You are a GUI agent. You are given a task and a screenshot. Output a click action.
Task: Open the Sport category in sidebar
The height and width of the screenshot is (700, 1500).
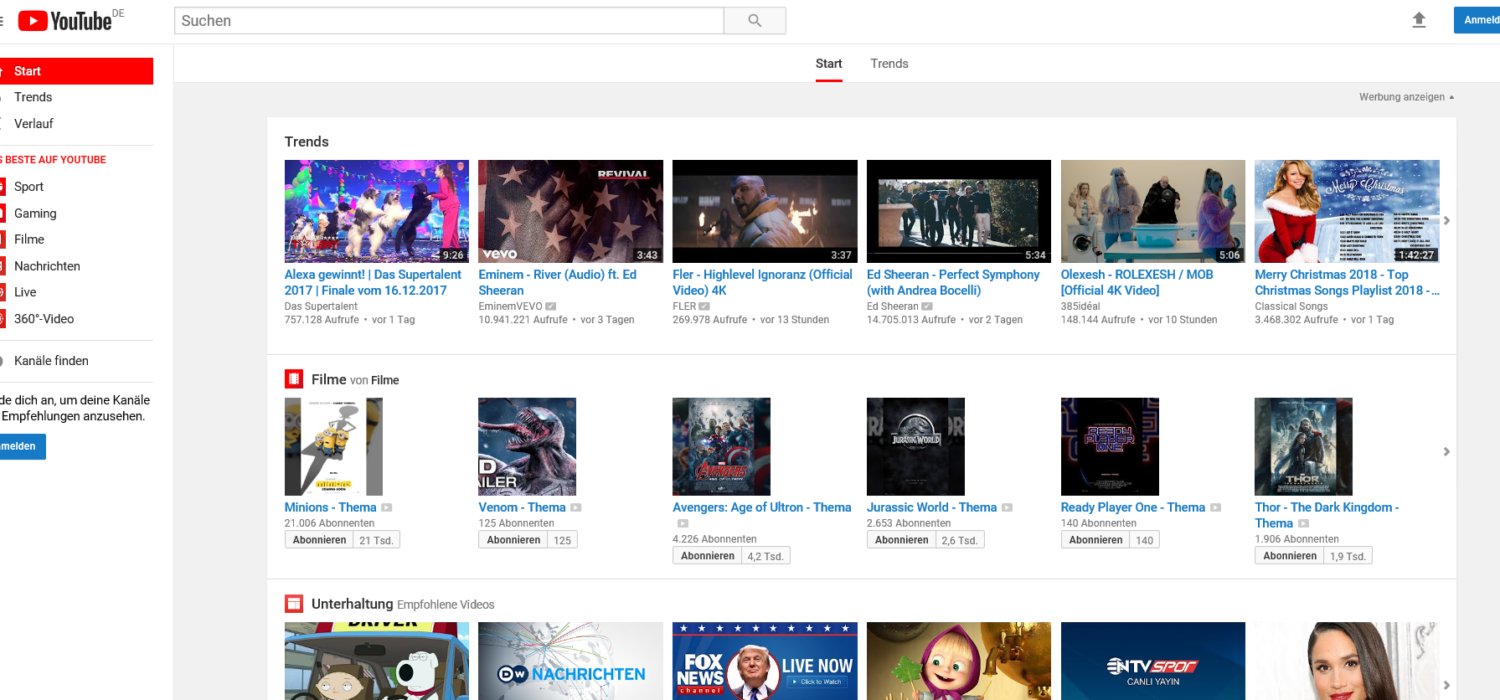click(29, 187)
